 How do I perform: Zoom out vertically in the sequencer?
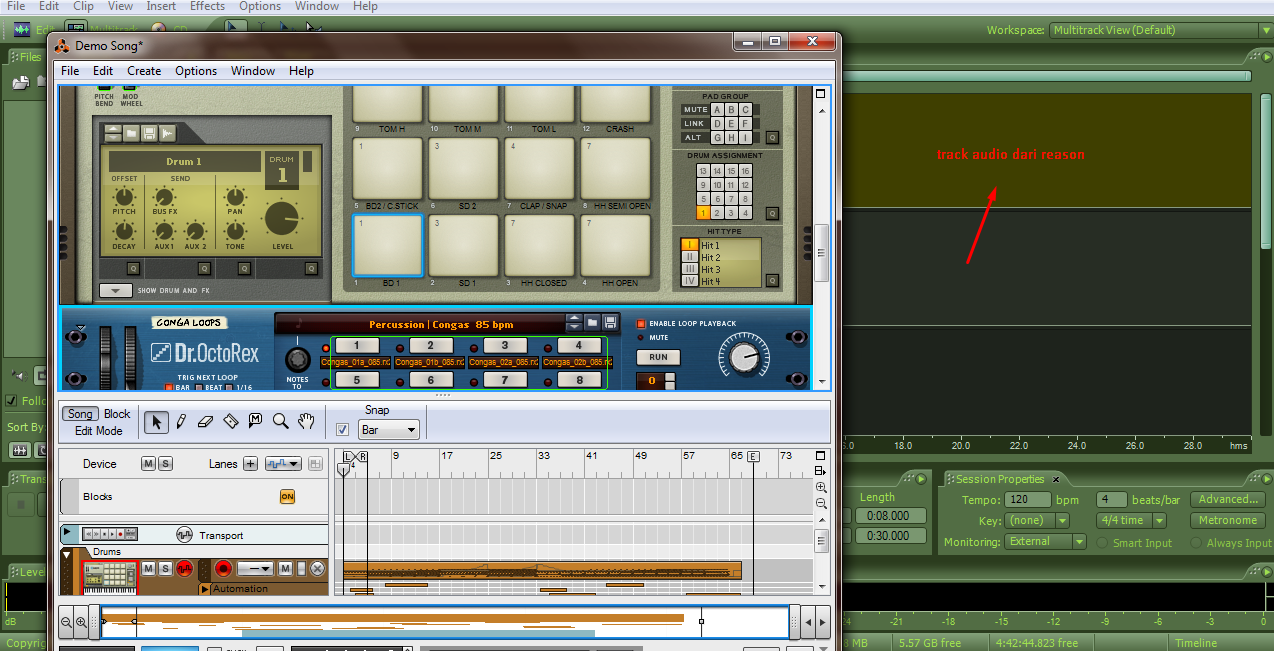[821, 503]
